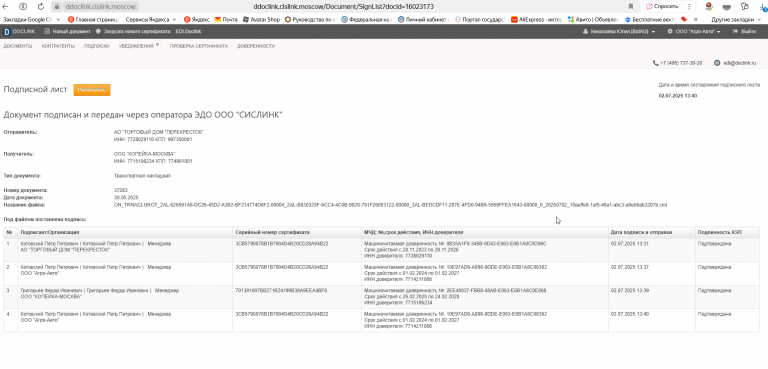The width and height of the screenshot is (768, 369).
Task: Expand the Николаева Юлия user dropdown
Action: point(619,31)
